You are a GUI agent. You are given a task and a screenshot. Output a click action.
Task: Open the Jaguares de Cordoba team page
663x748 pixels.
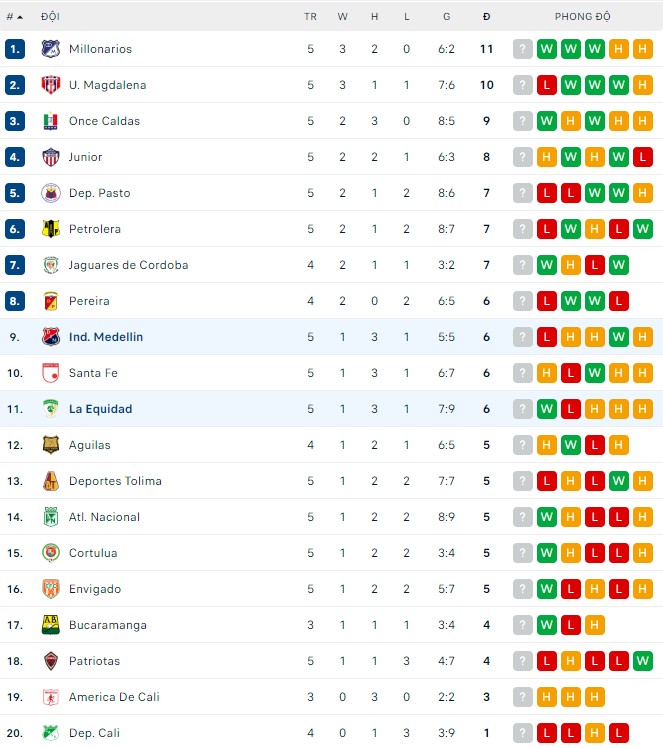pos(128,265)
